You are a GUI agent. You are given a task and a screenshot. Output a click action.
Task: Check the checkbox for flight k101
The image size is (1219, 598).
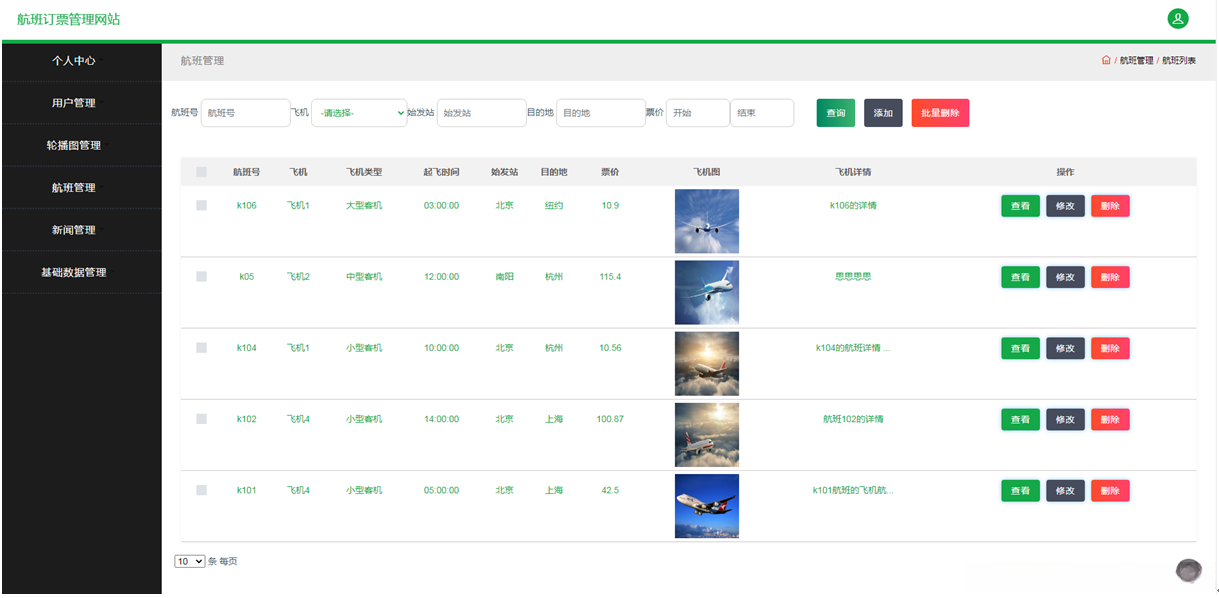(201, 490)
